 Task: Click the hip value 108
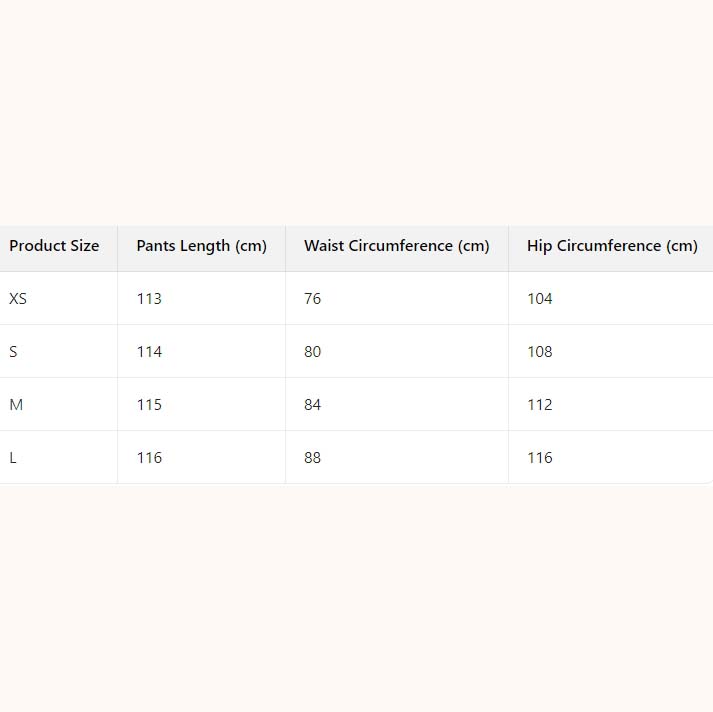pos(540,352)
